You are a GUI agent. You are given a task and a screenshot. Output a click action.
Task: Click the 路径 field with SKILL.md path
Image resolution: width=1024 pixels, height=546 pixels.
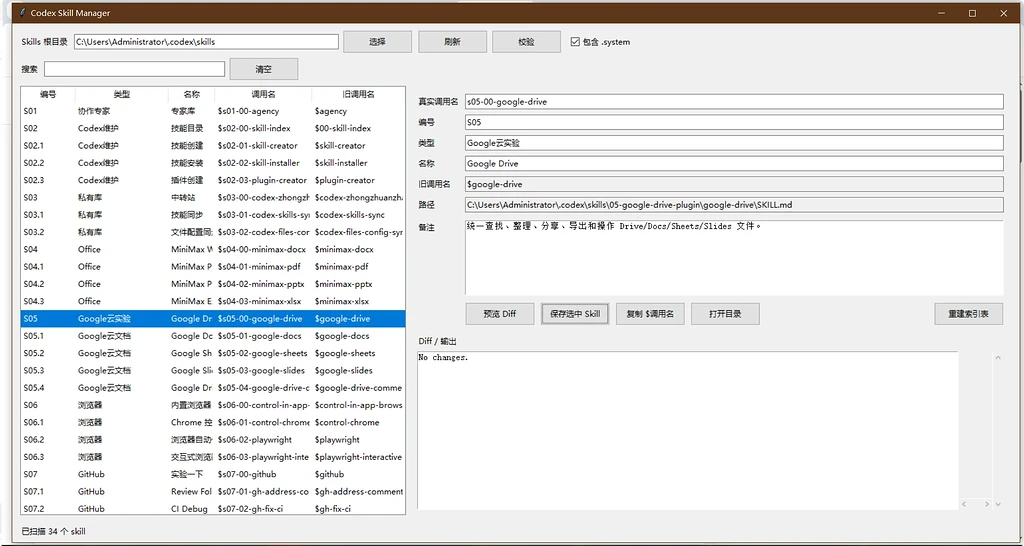click(x=734, y=205)
